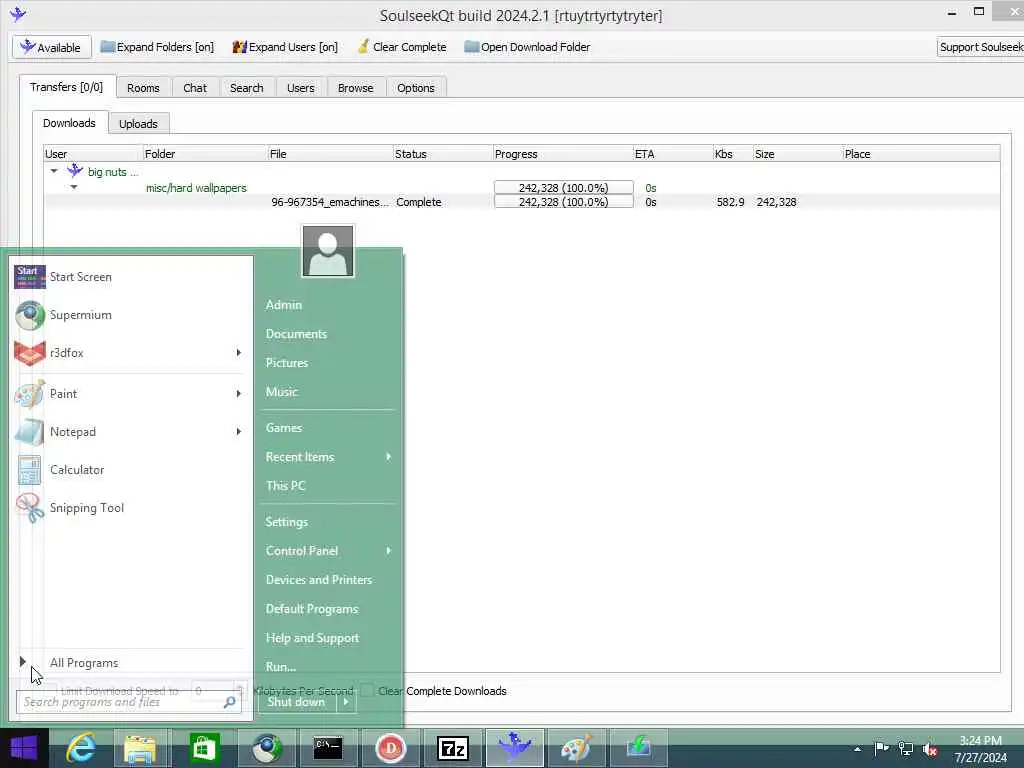This screenshot has height=768, width=1024.
Task: Select the Transfers [0/0] tab
Action: [67, 87]
